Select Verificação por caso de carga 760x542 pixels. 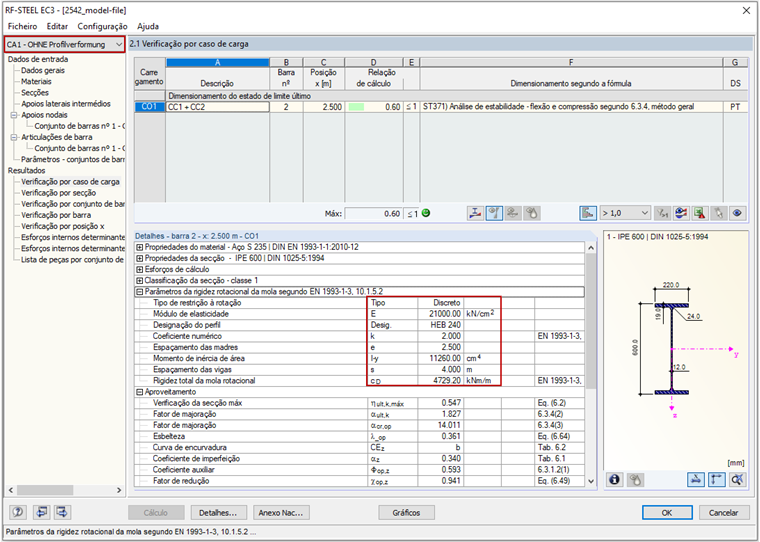coord(70,182)
